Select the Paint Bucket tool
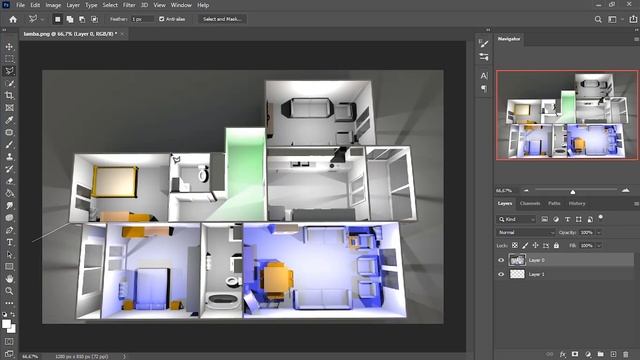The height and width of the screenshot is (360, 640). click(9, 193)
